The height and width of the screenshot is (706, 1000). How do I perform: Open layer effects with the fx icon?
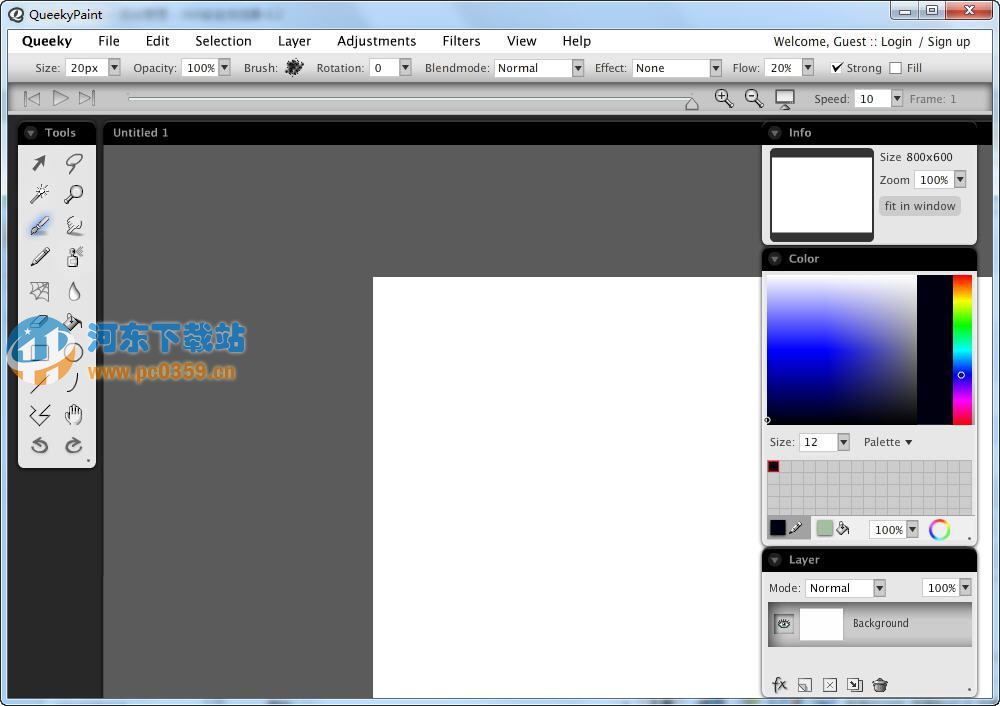point(780,685)
